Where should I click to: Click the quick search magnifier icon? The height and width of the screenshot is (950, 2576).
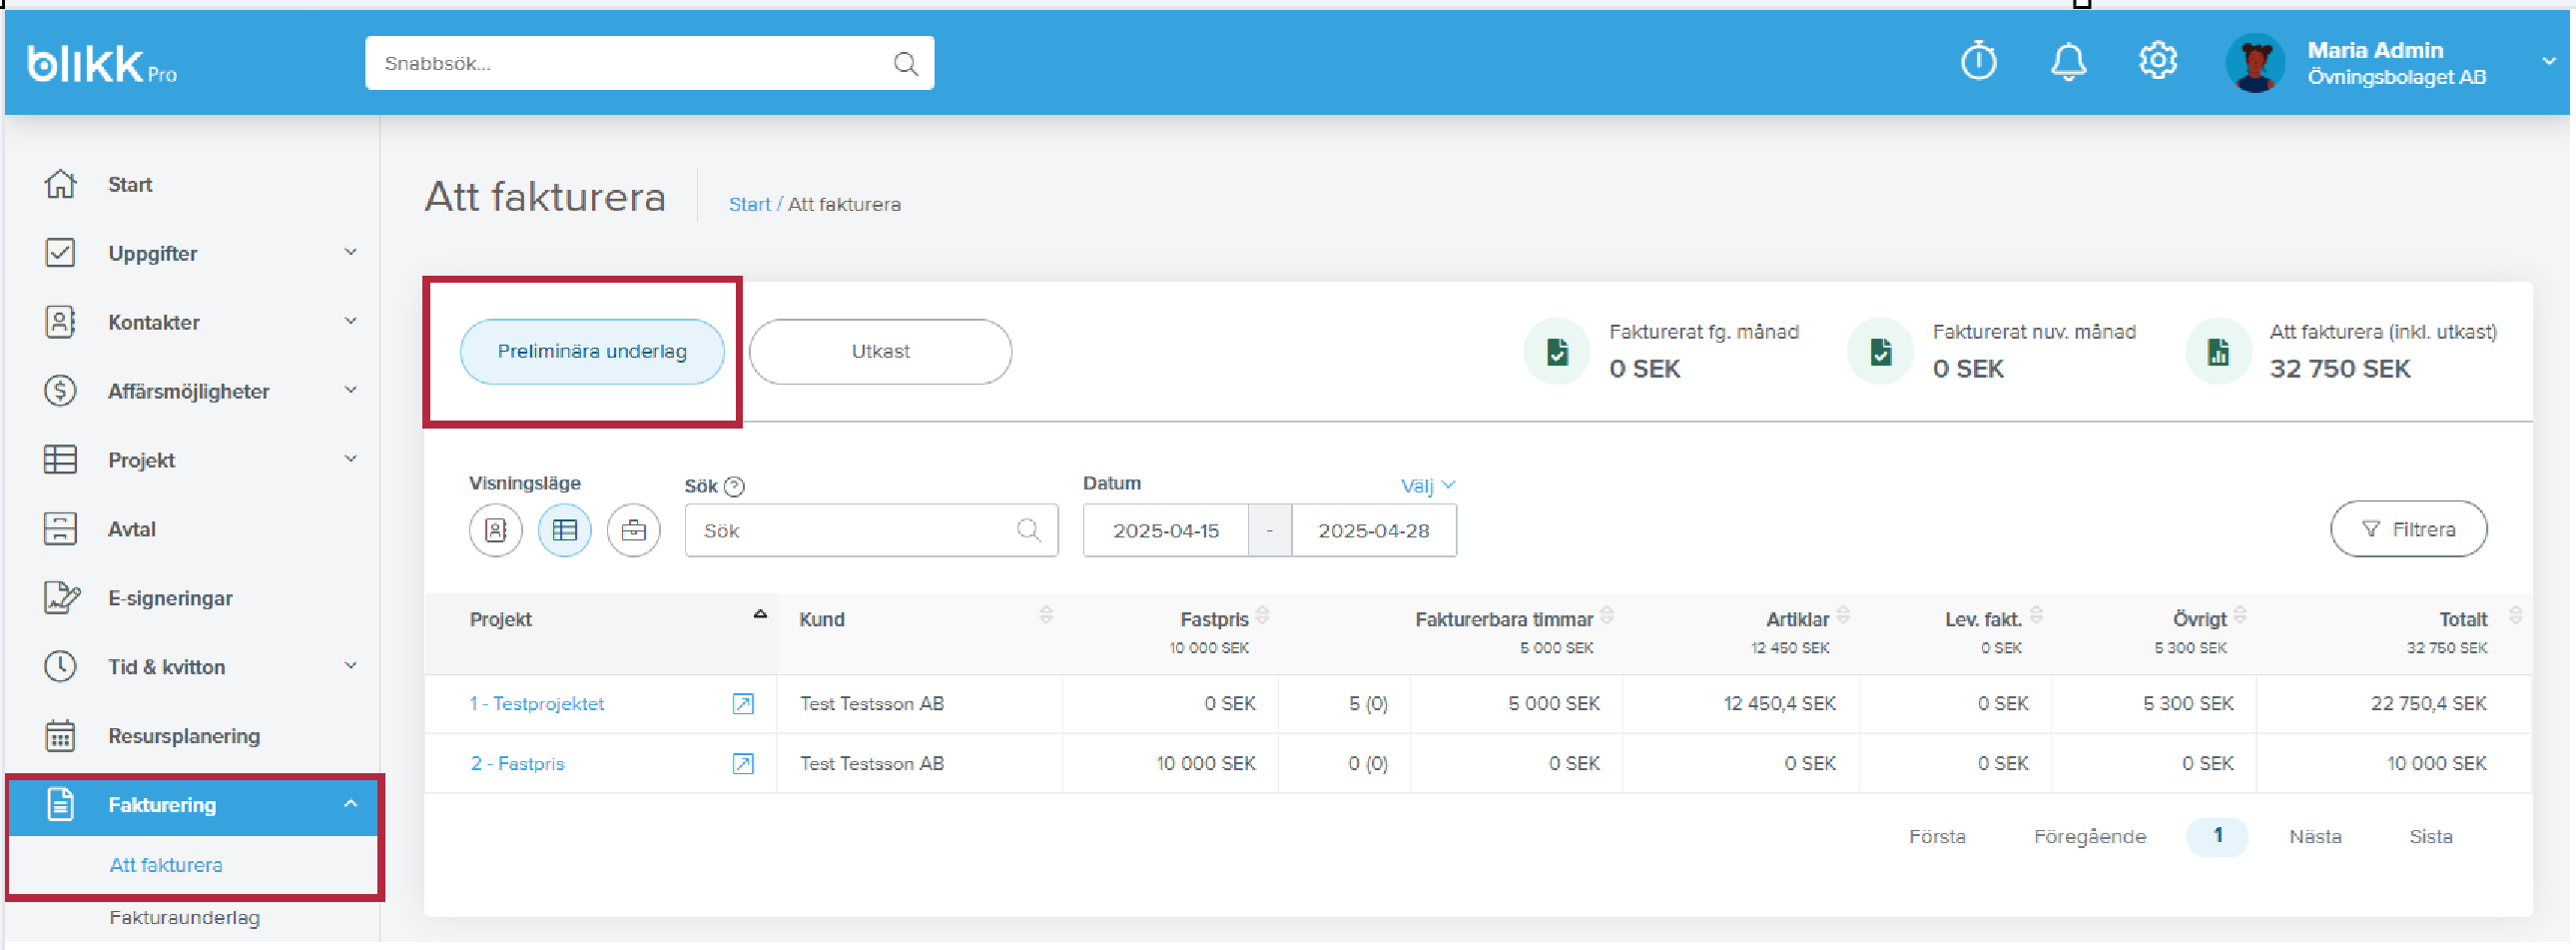point(905,64)
